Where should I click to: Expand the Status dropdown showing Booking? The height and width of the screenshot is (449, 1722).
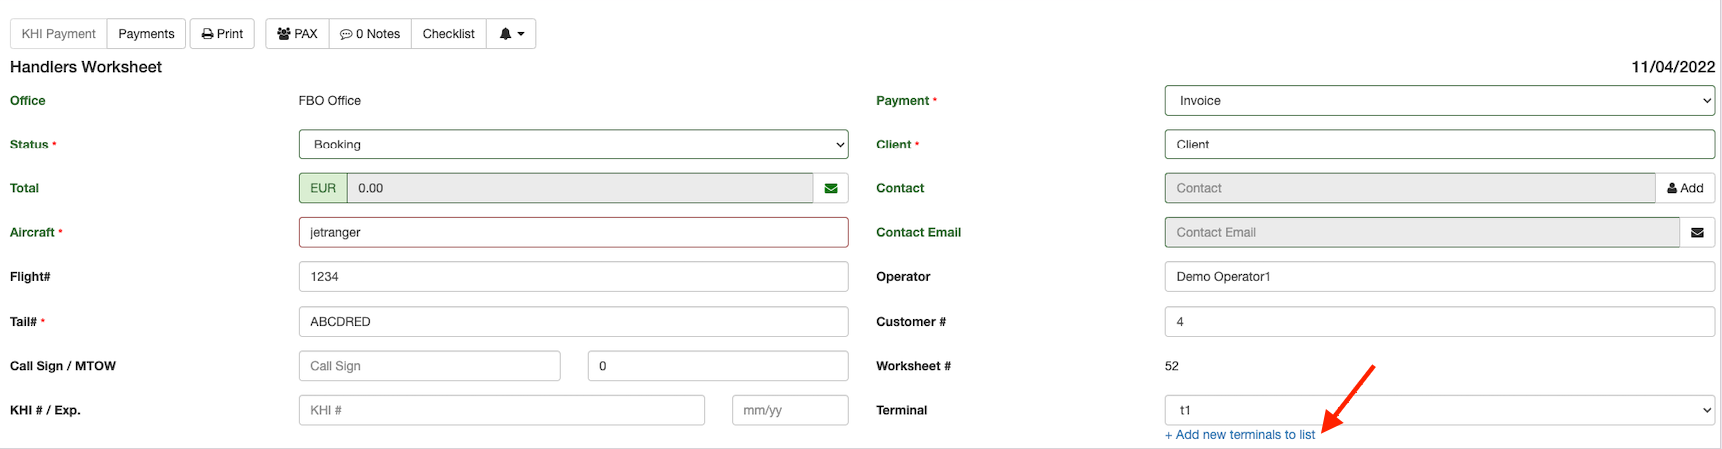point(573,144)
